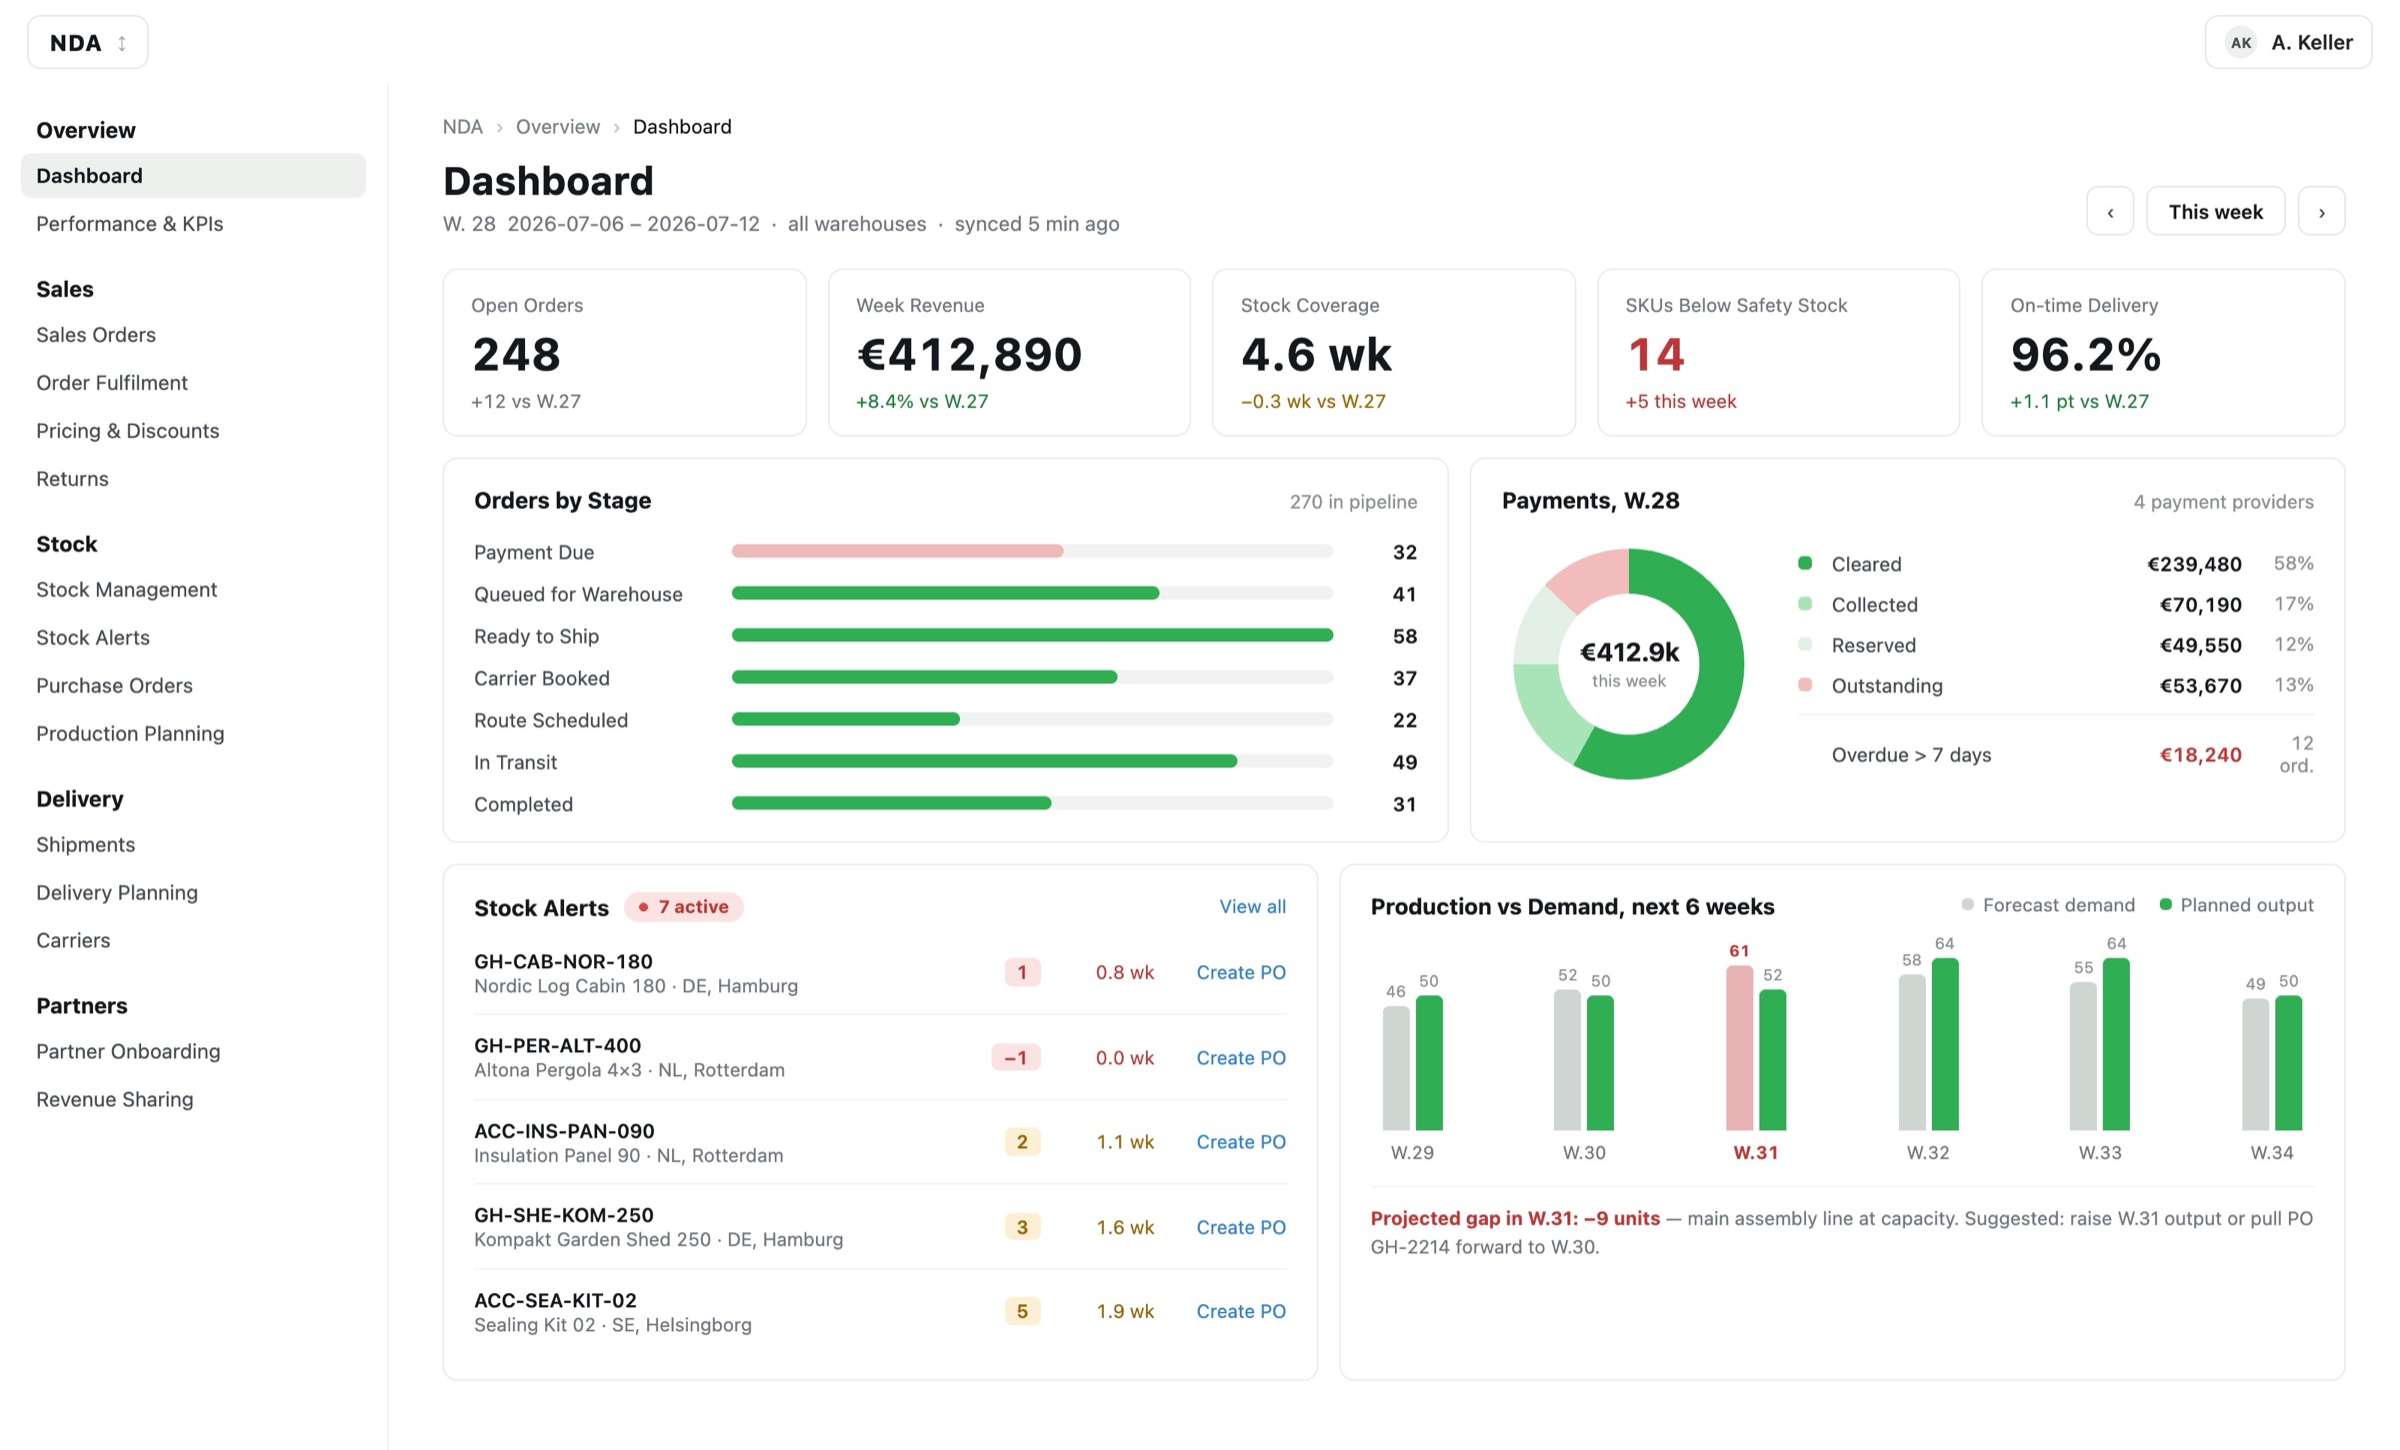Select the Stock Coverage card
This screenshot has height=1450, width=2400.
(1394, 352)
